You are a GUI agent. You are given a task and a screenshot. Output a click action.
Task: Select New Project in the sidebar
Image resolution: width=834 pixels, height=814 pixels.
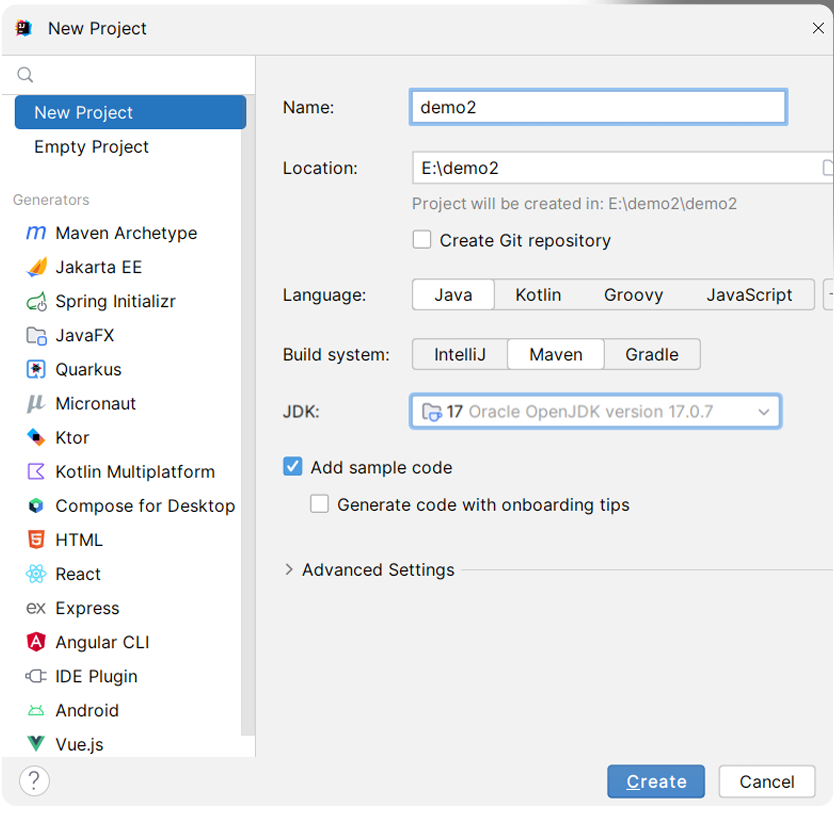[130, 112]
